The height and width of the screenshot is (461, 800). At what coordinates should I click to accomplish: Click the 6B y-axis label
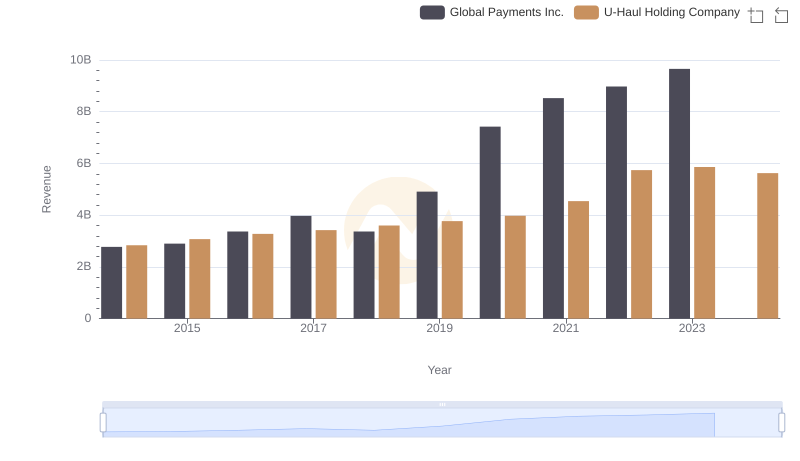point(84,163)
